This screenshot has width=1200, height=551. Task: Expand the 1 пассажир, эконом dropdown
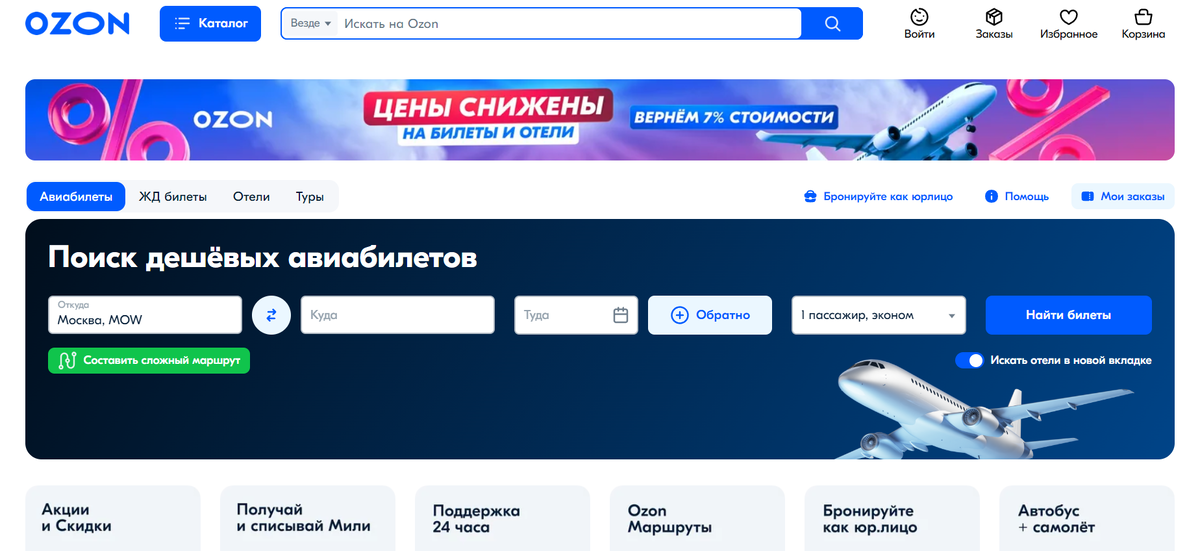pyautogui.click(x=879, y=315)
